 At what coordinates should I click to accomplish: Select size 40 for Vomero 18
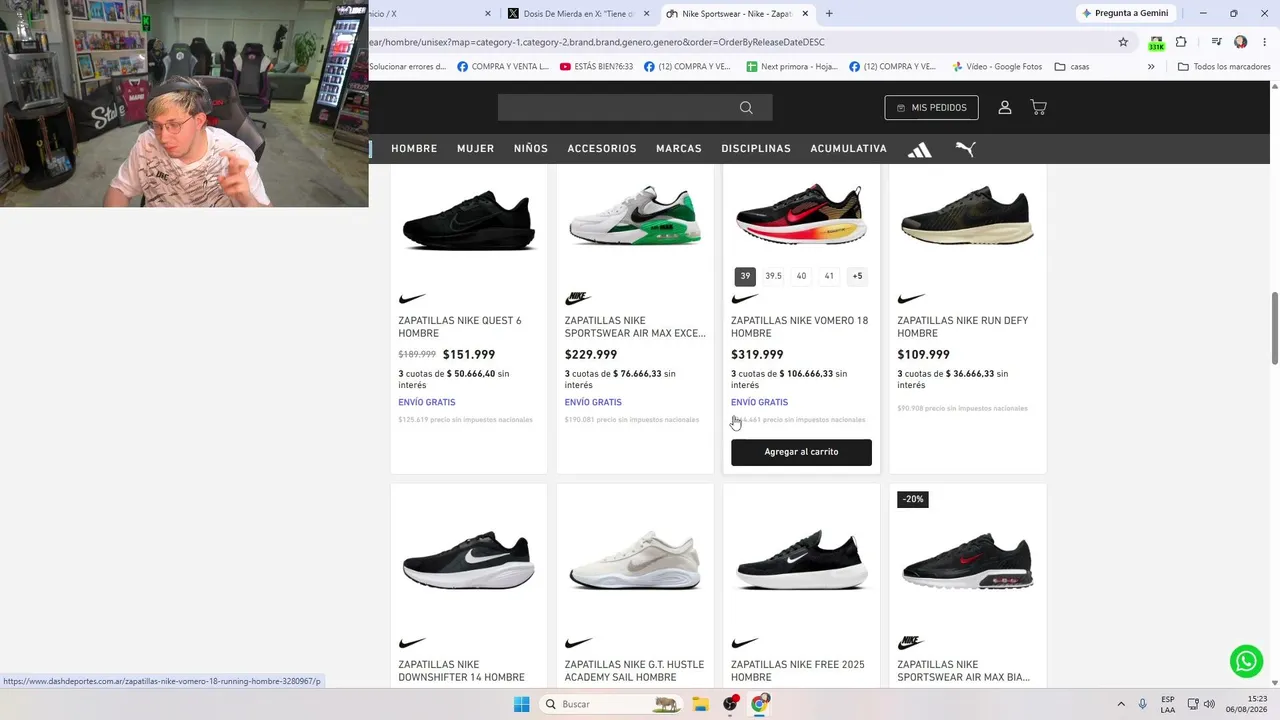[801, 277]
